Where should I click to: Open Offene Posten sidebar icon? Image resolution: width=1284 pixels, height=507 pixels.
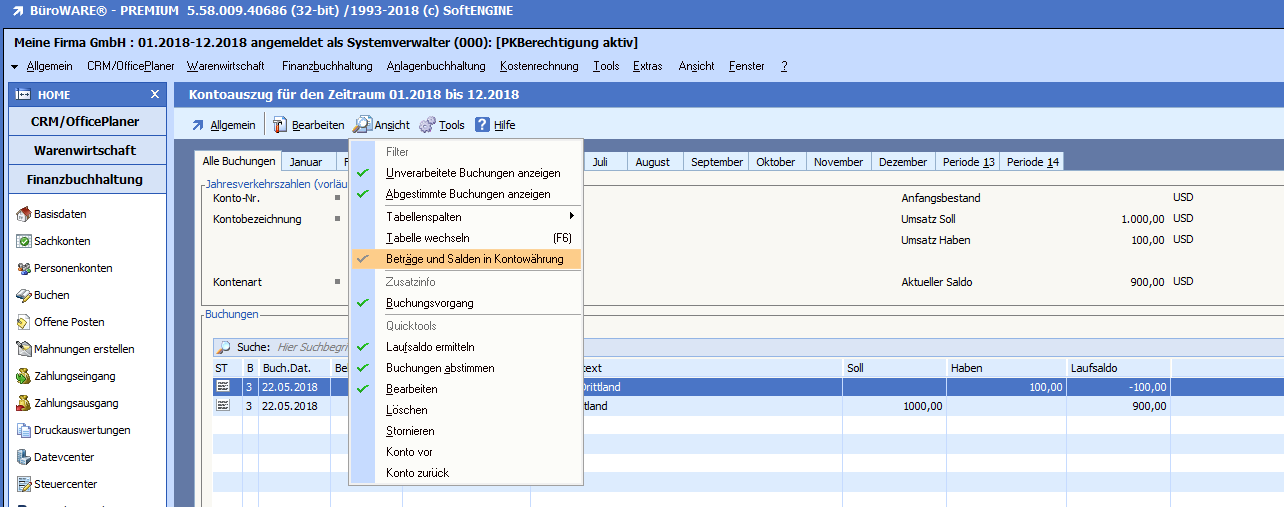[25, 322]
